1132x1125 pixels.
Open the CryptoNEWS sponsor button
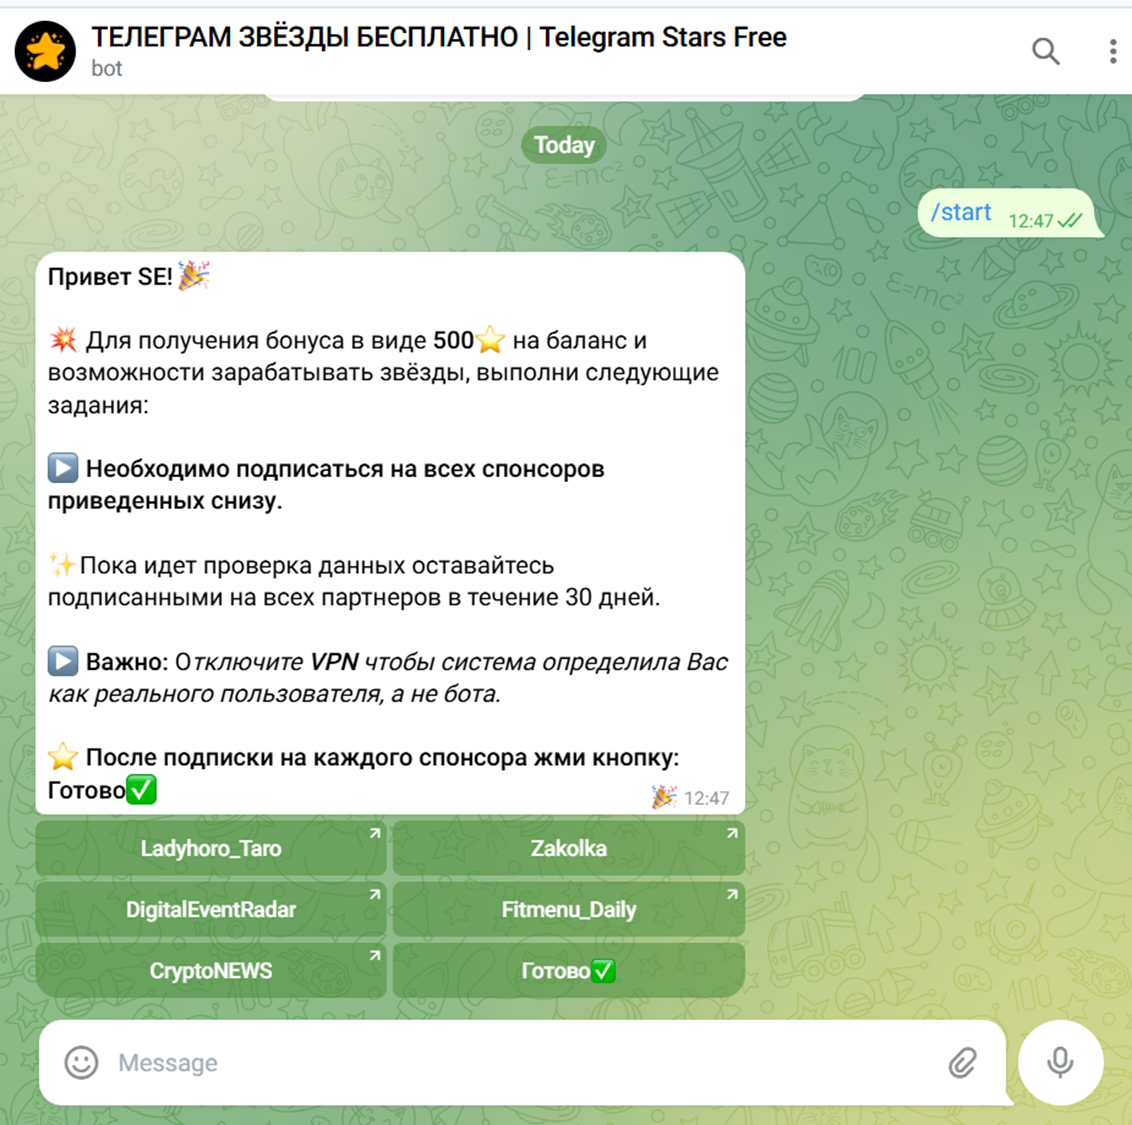211,970
